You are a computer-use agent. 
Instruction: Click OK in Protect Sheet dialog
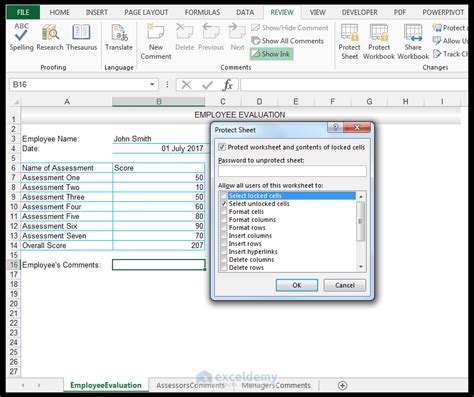297,285
